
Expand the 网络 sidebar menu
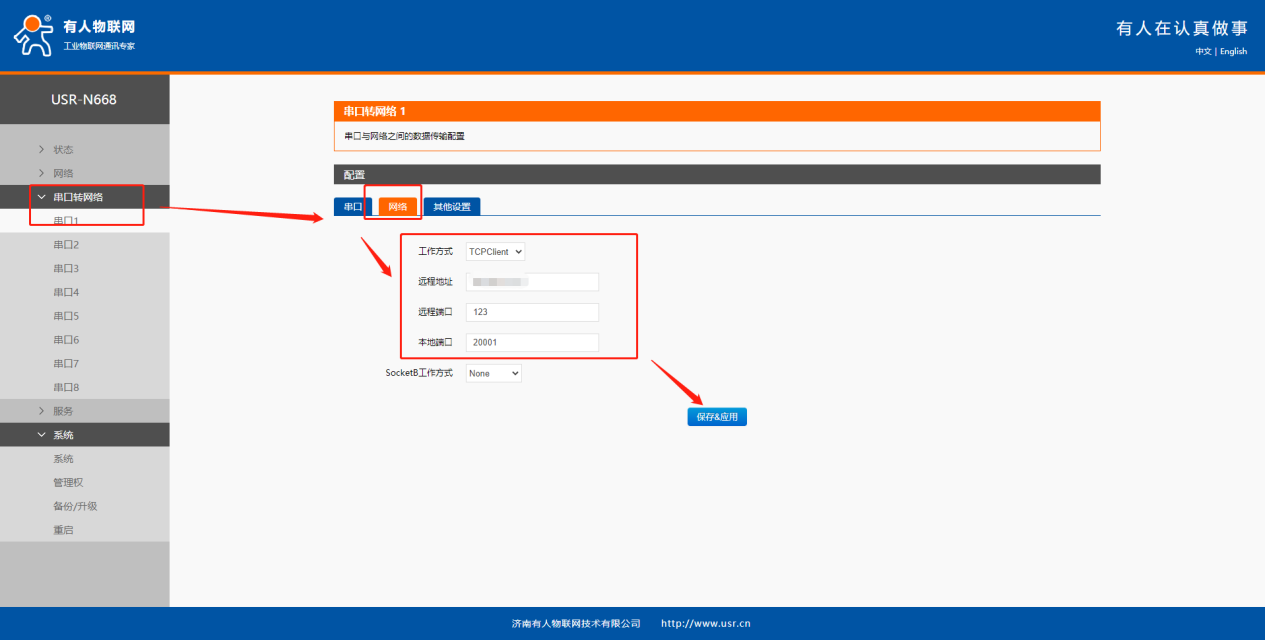tap(62, 174)
